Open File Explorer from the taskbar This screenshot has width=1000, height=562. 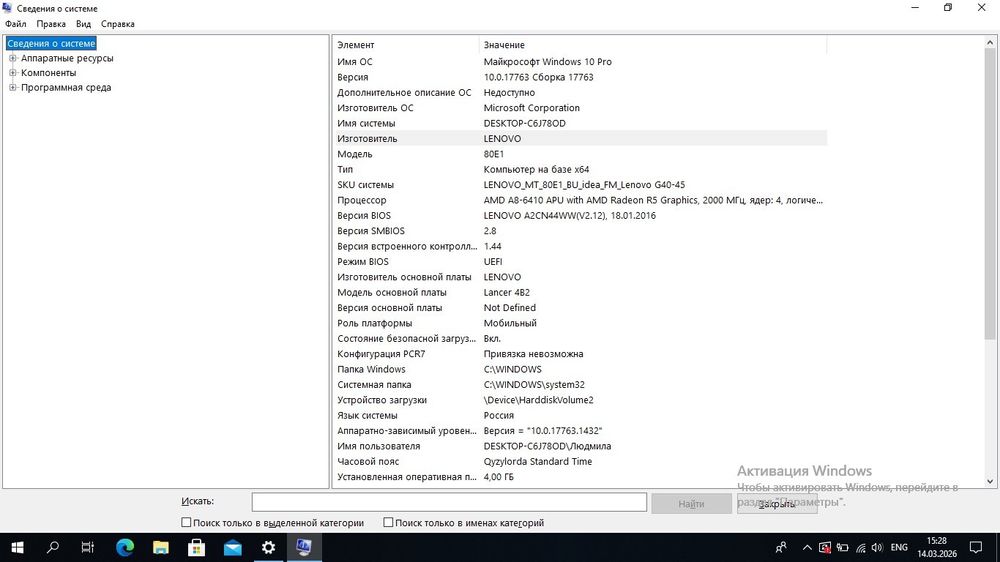coord(161,547)
